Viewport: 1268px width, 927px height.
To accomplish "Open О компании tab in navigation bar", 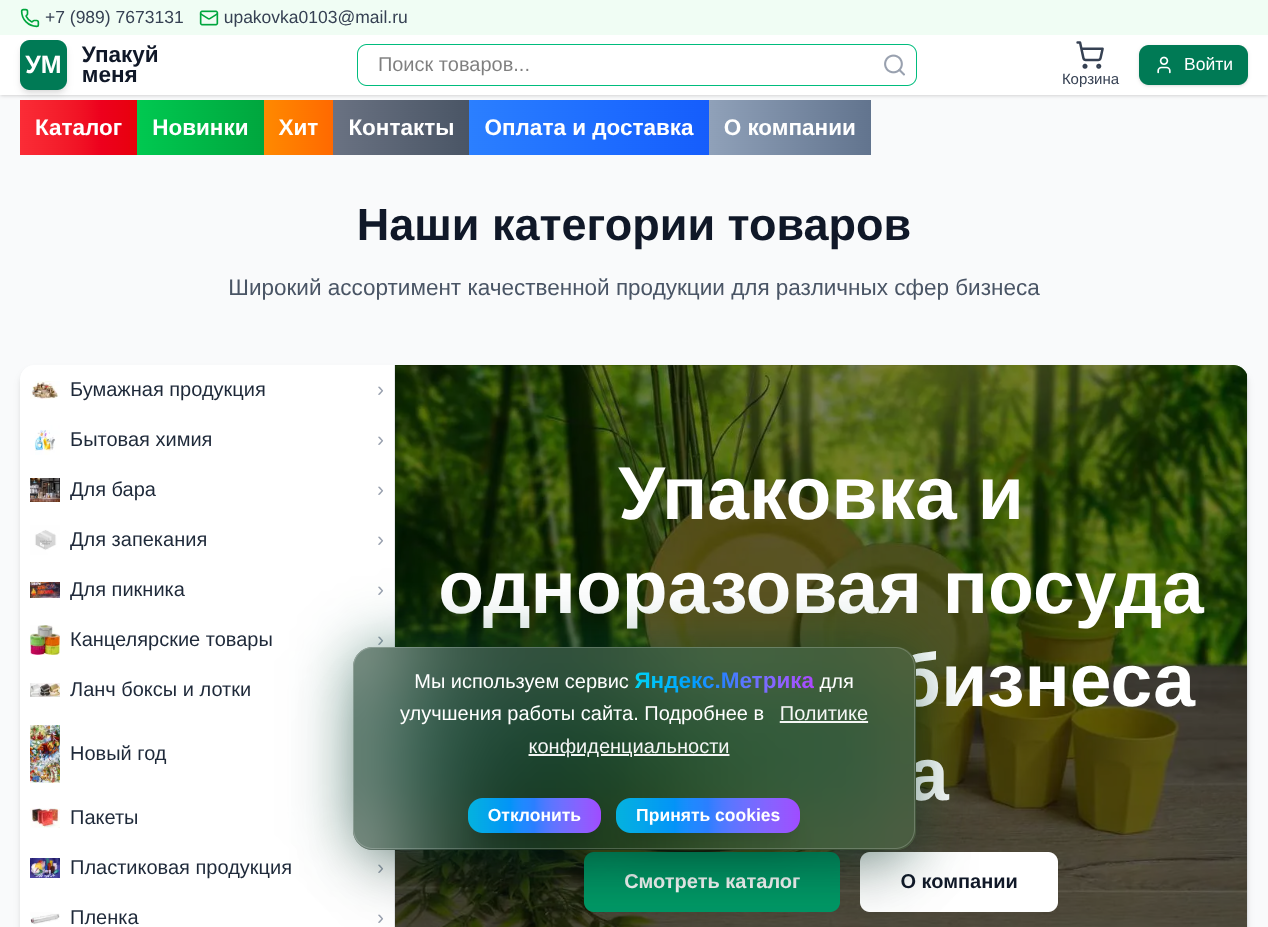I will (790, 128).
